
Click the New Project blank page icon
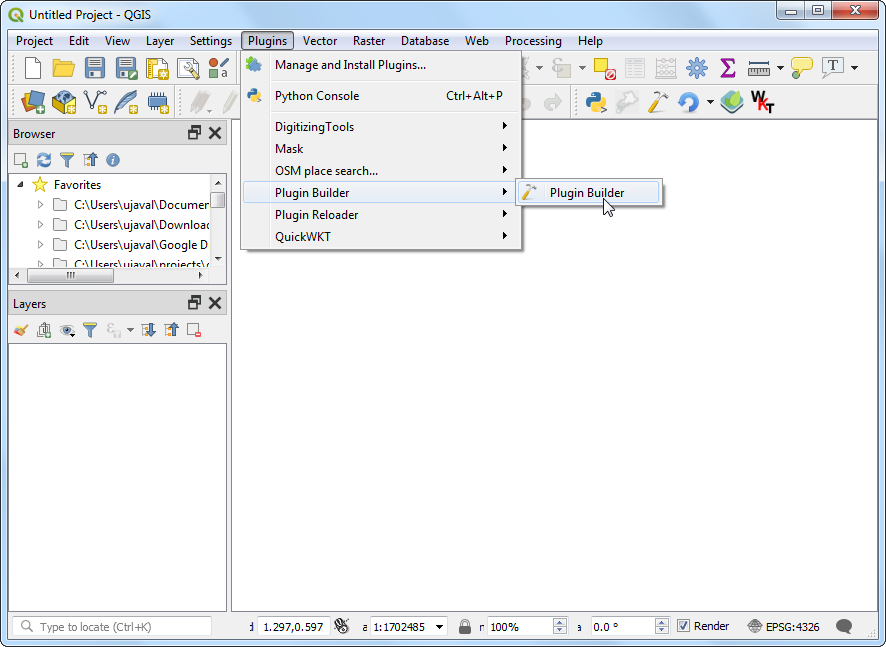[x=33, y=68]
